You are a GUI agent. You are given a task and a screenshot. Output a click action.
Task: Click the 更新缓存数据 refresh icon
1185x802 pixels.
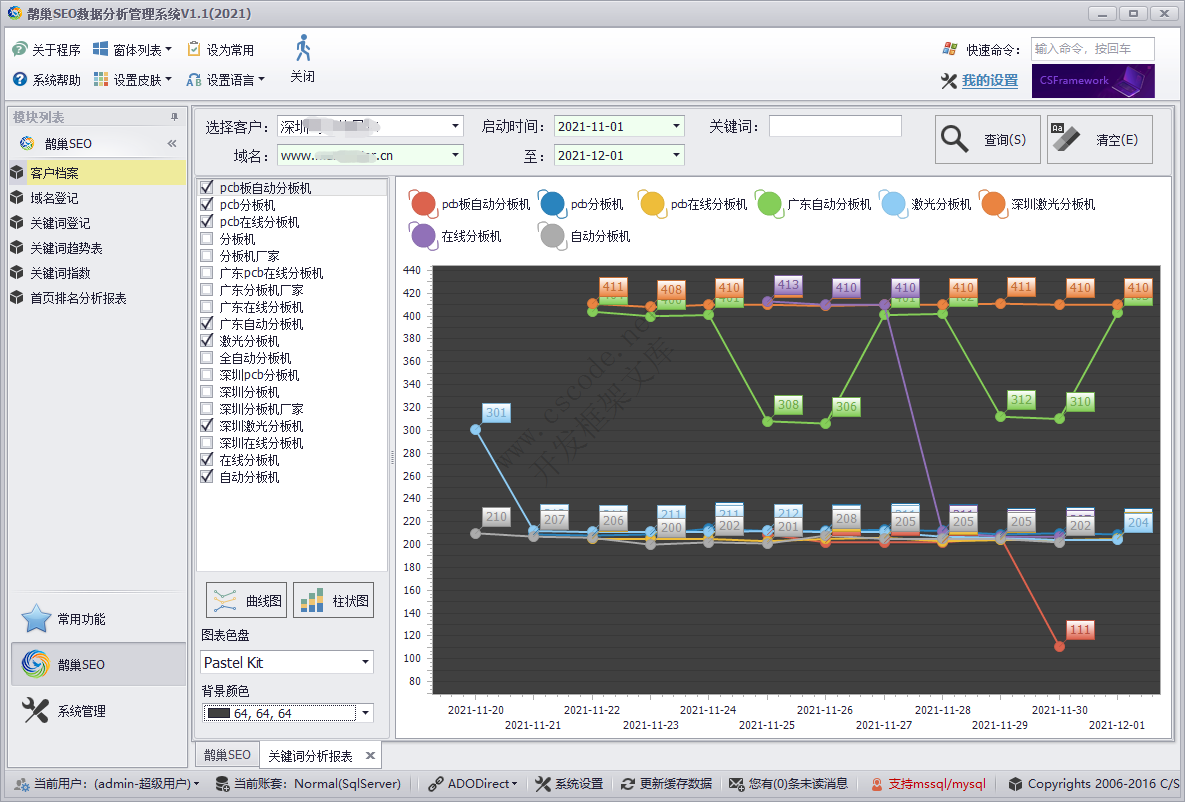click(627, 784)
